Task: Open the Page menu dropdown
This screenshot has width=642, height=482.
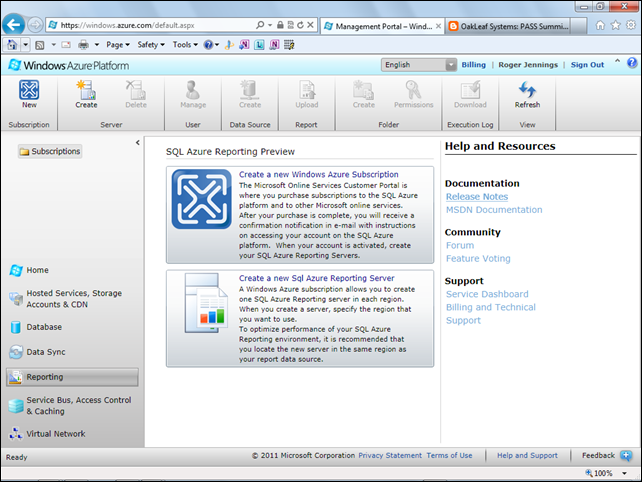Action: (x=118, y=45)
